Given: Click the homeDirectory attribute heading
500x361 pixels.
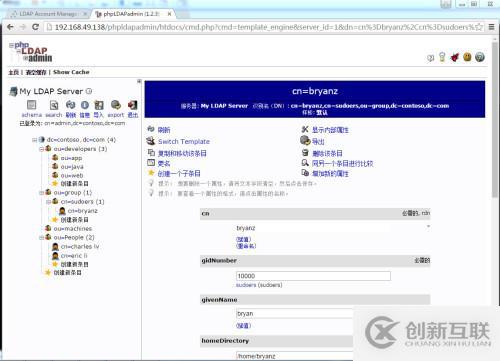Looking at the screenshot, I should (x=225, y=341).
